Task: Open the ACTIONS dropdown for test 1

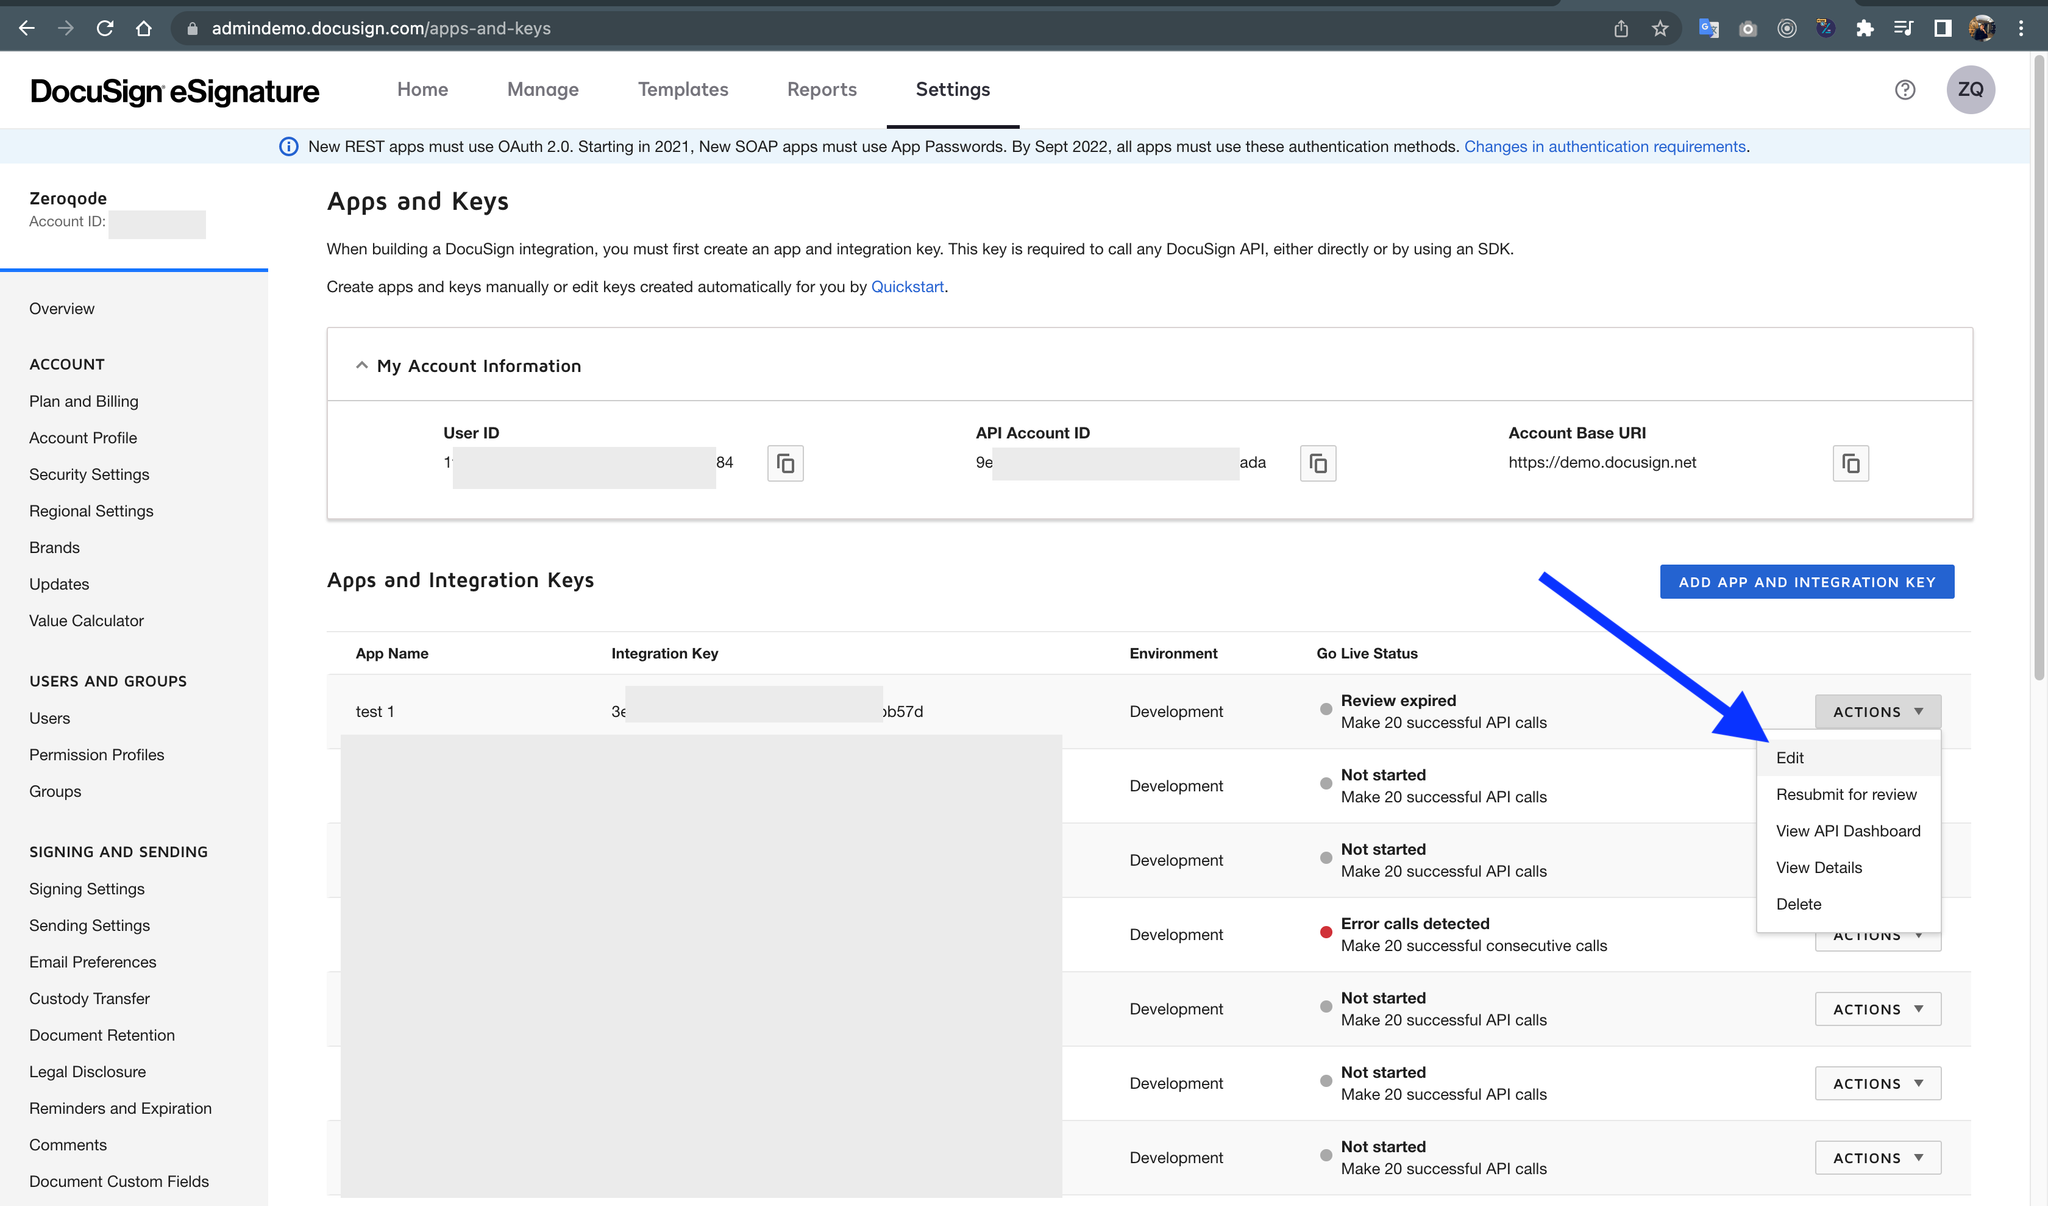Action: click(x=1878, y=712)
